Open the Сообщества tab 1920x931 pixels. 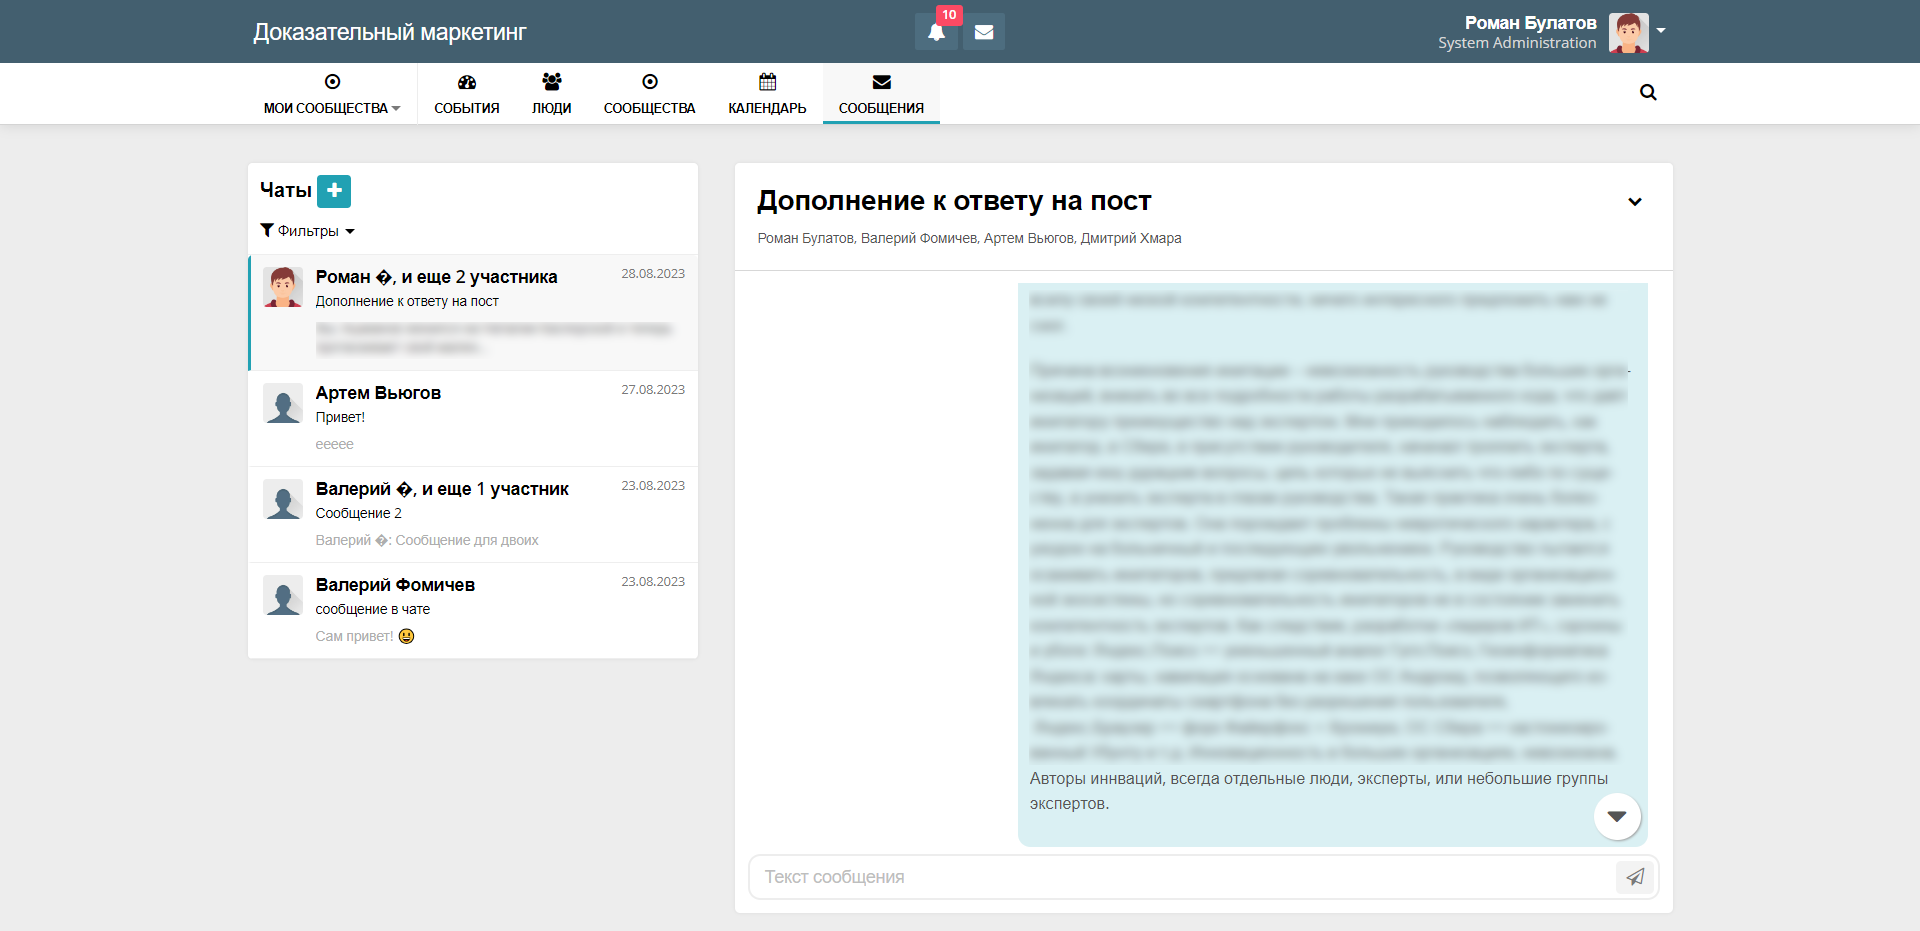click(649, 94)
